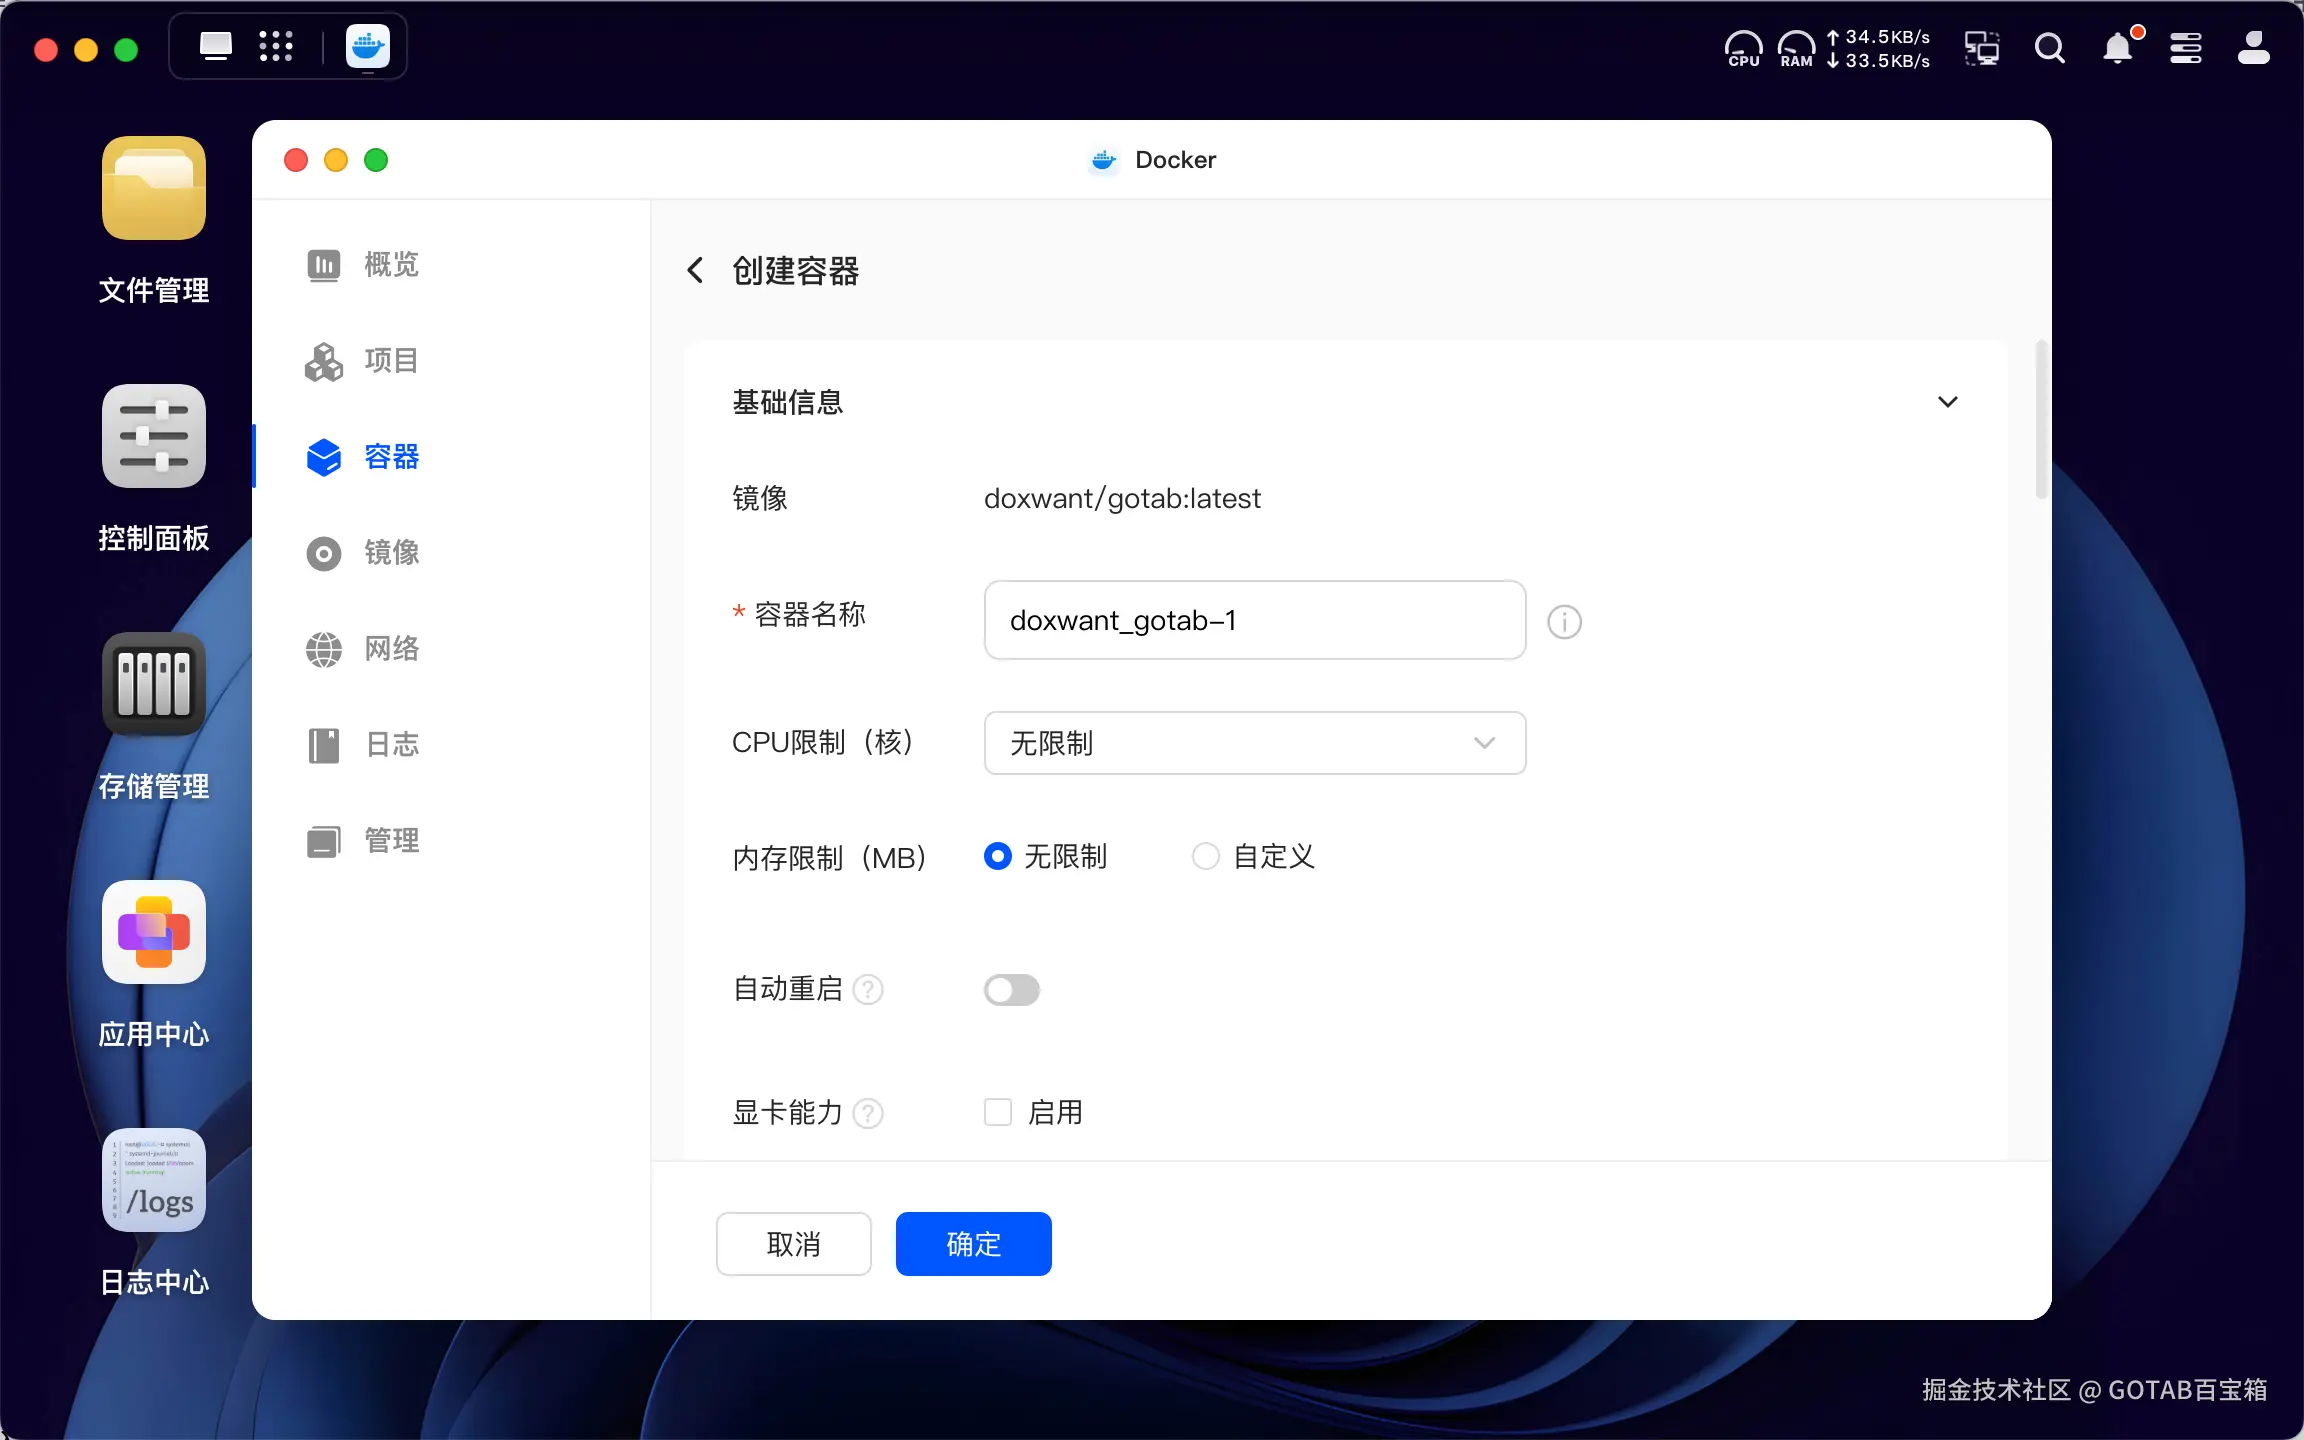Open the notifications bell in top bar
2304x1440 pixels.
click(x=2118, y=48)
